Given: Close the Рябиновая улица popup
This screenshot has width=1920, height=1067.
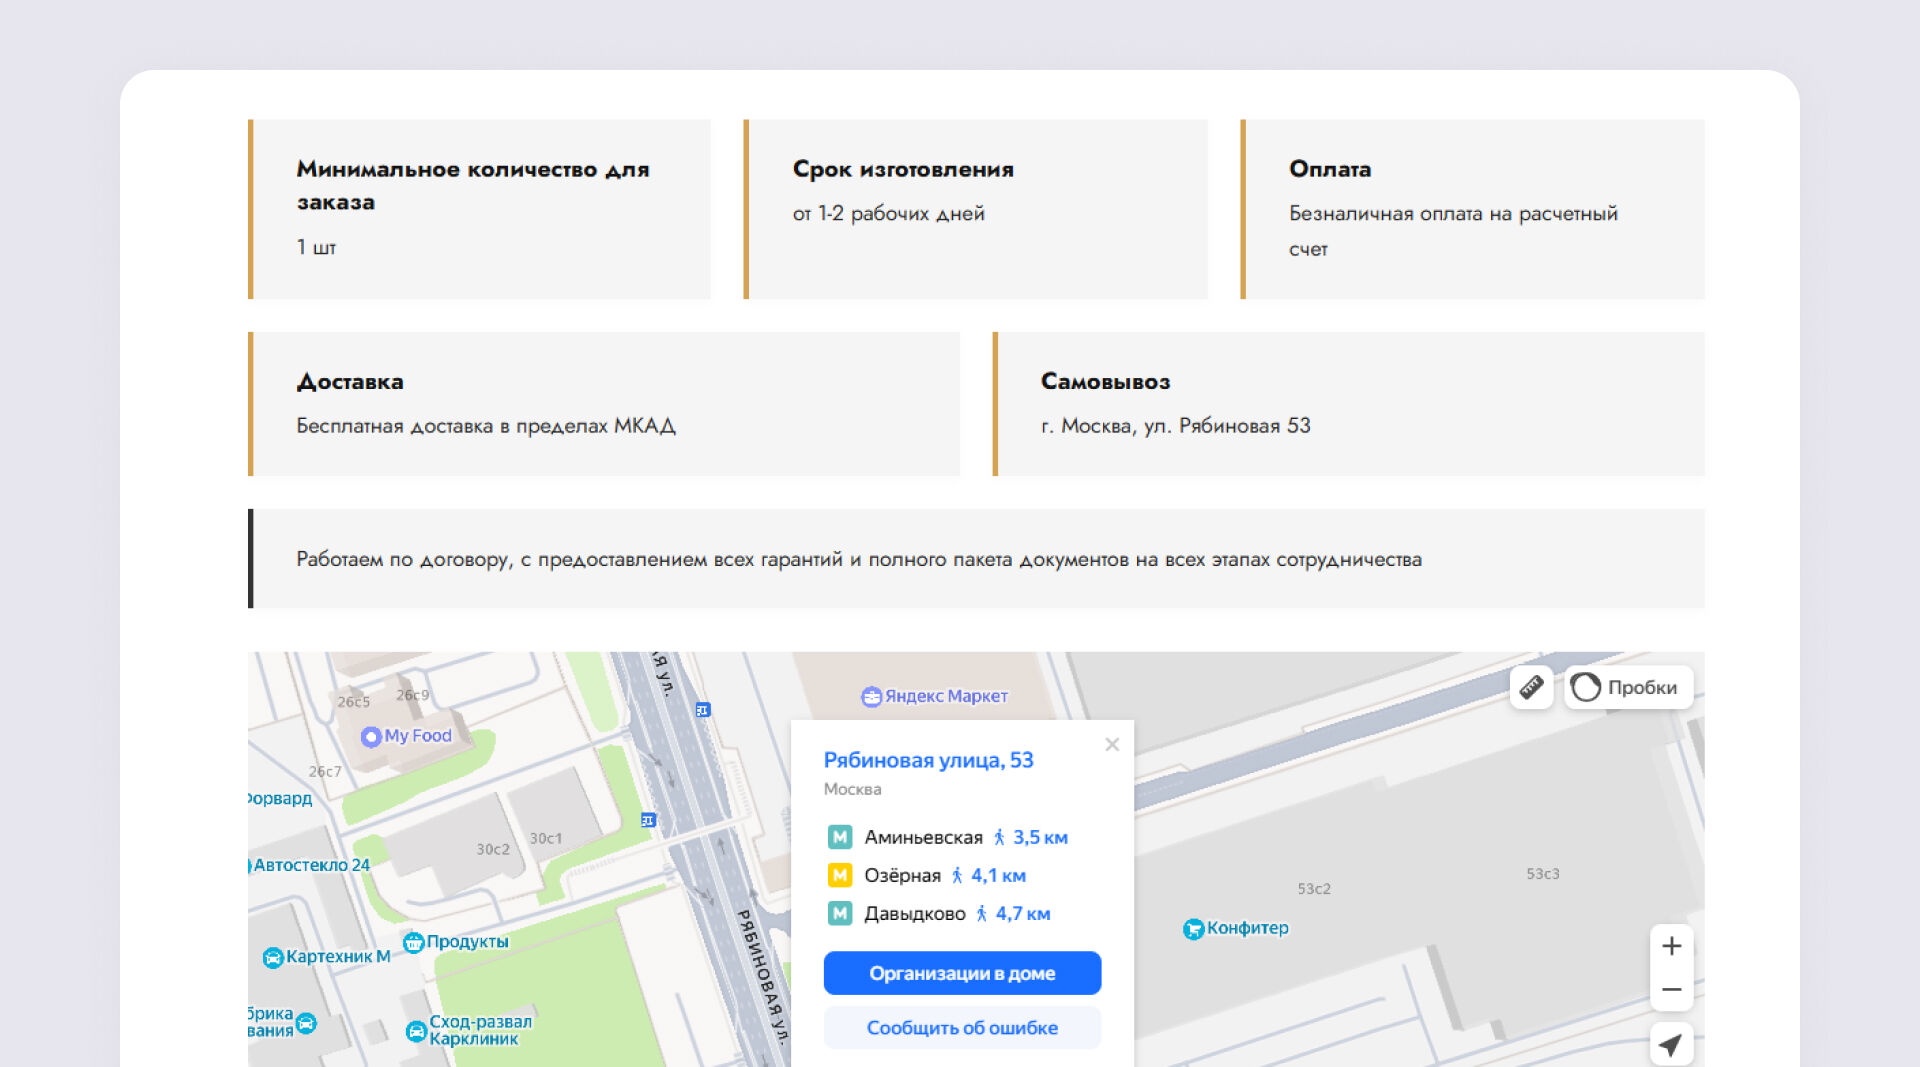Looking at the screenshot, I should (x=1112, y=744).
